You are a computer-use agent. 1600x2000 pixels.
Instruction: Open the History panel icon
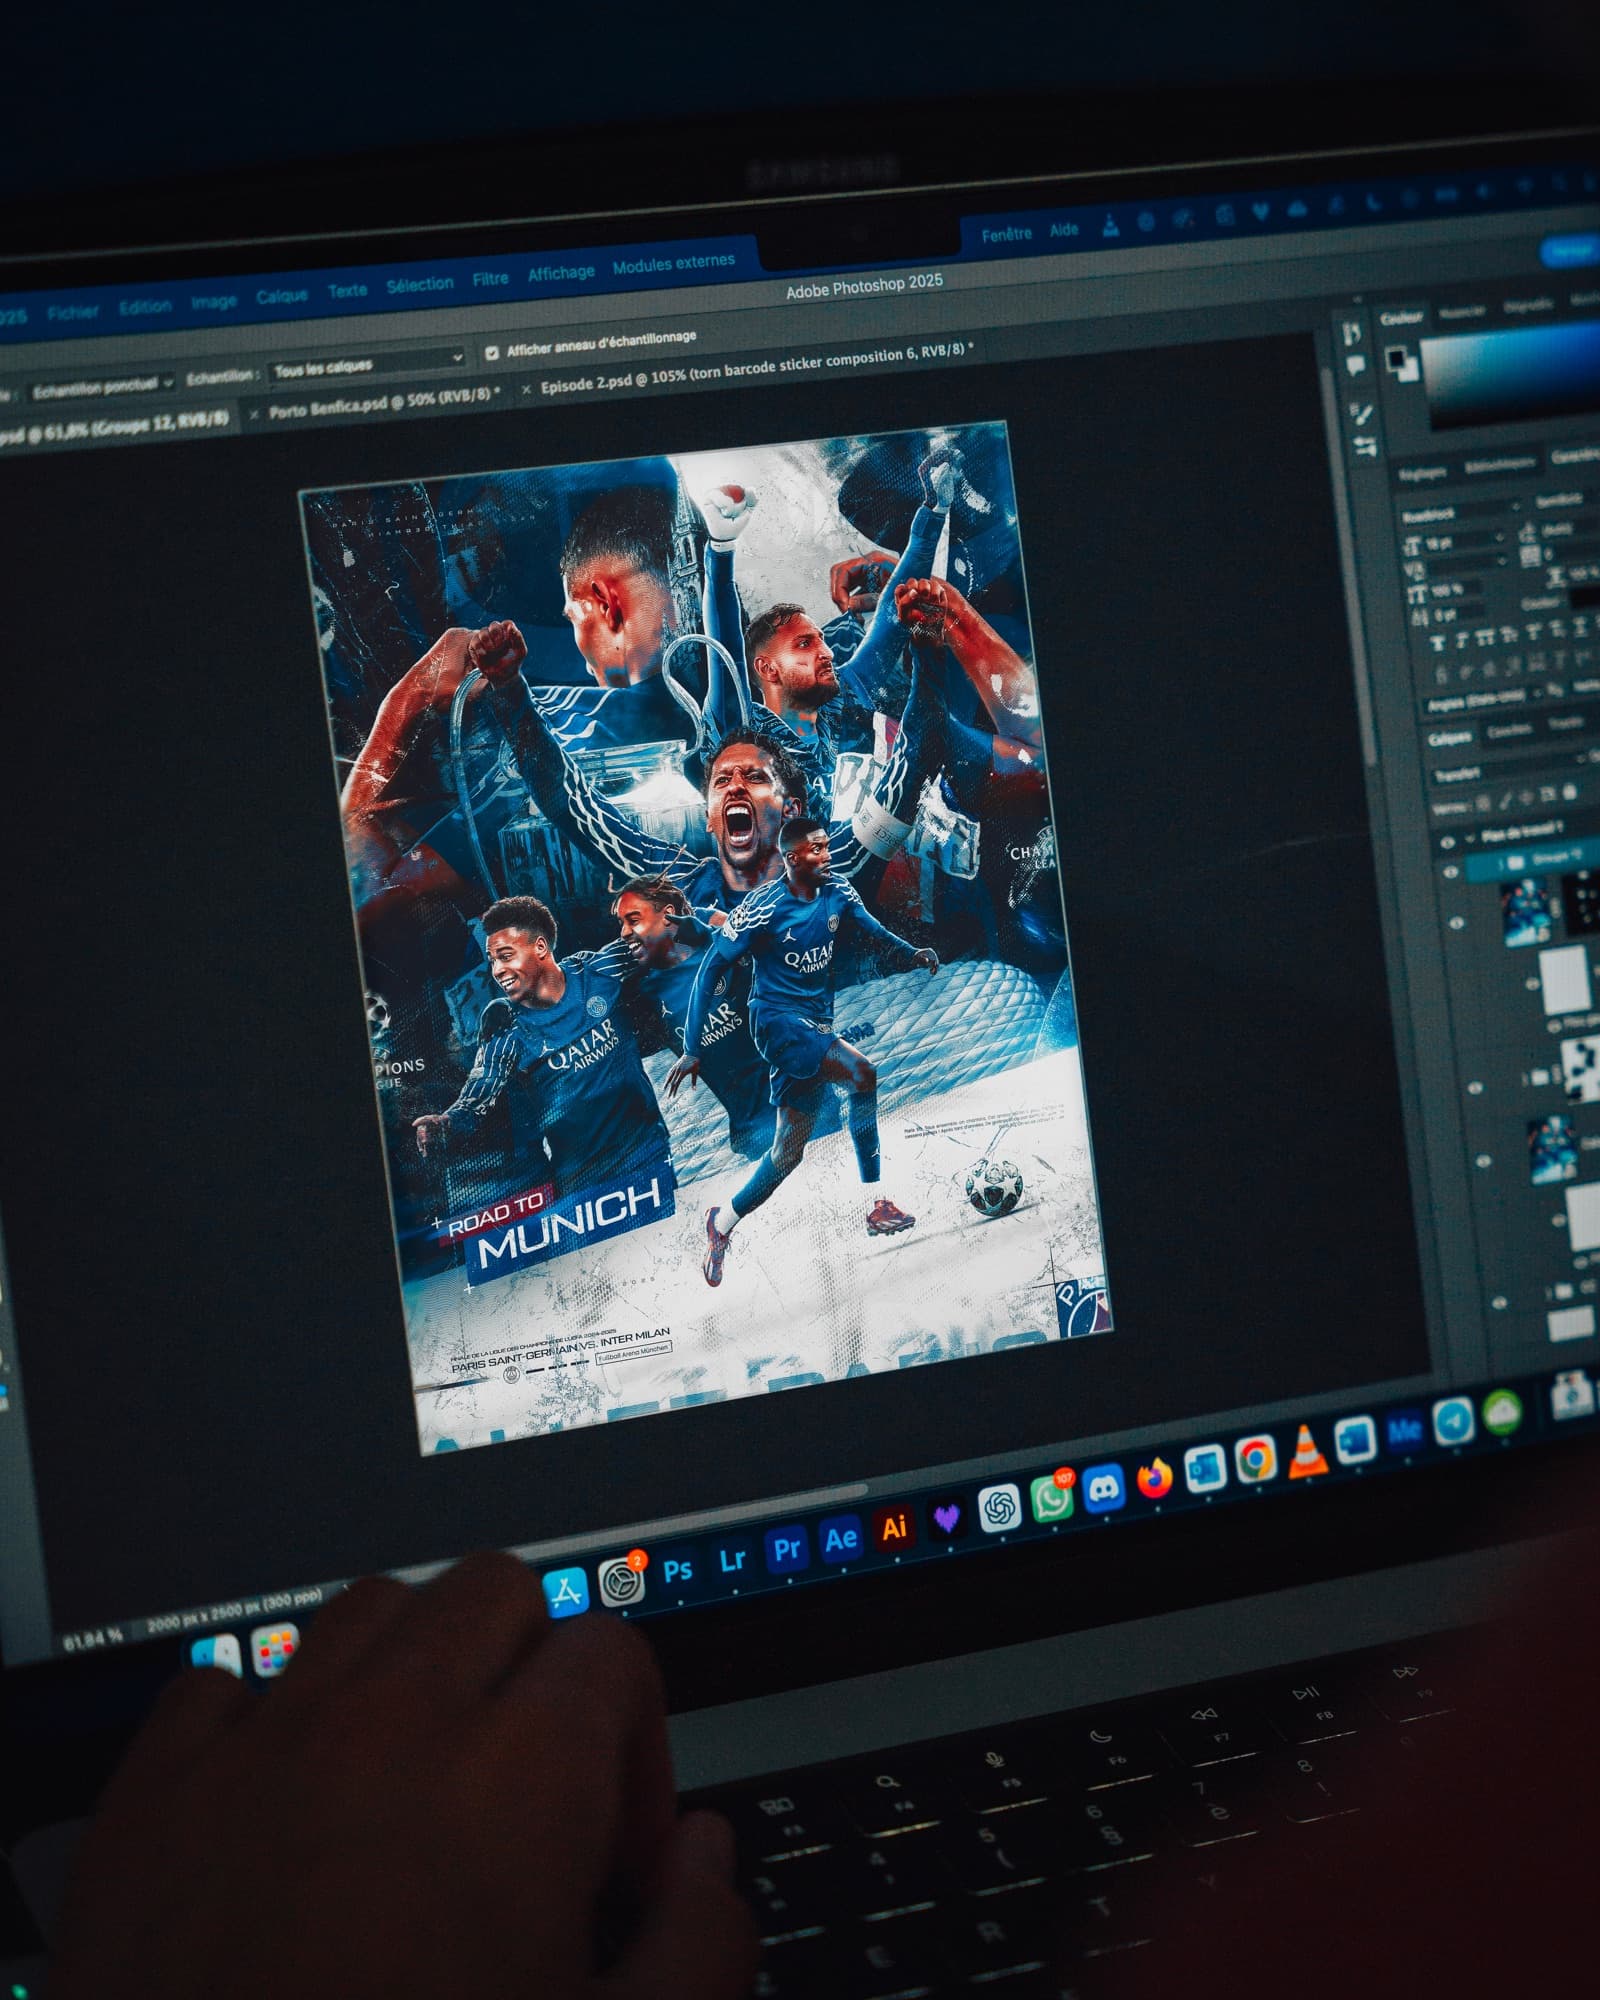[1351, 332]
